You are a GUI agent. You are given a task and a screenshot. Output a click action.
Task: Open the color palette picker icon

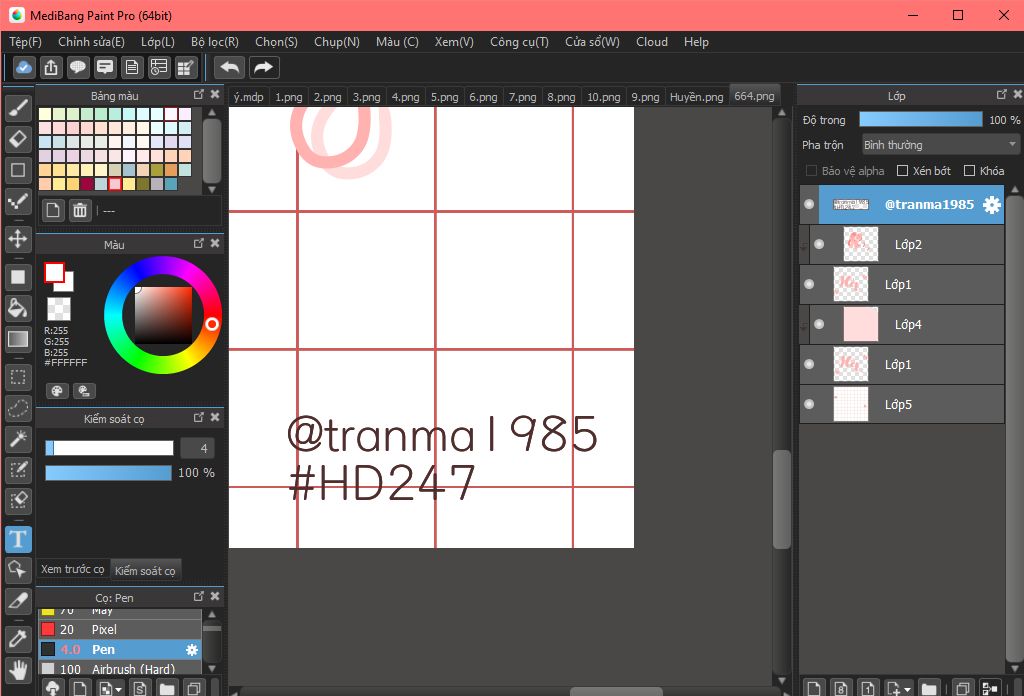click(57, 391)
